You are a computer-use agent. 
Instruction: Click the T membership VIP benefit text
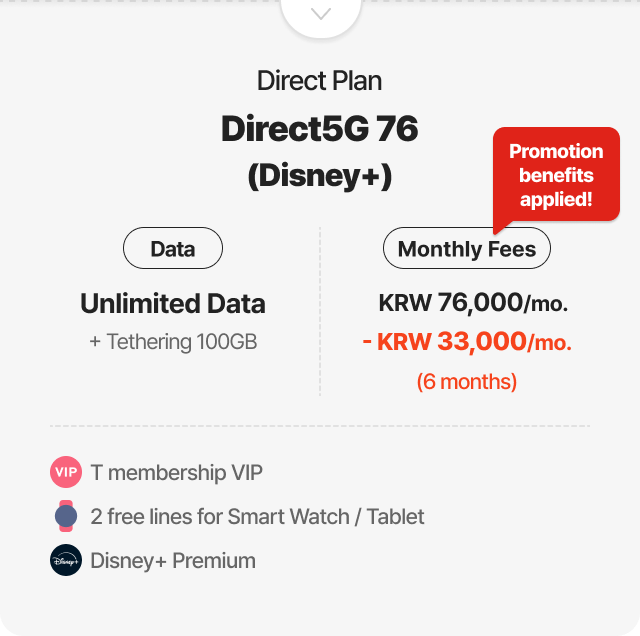coord(177,472)
